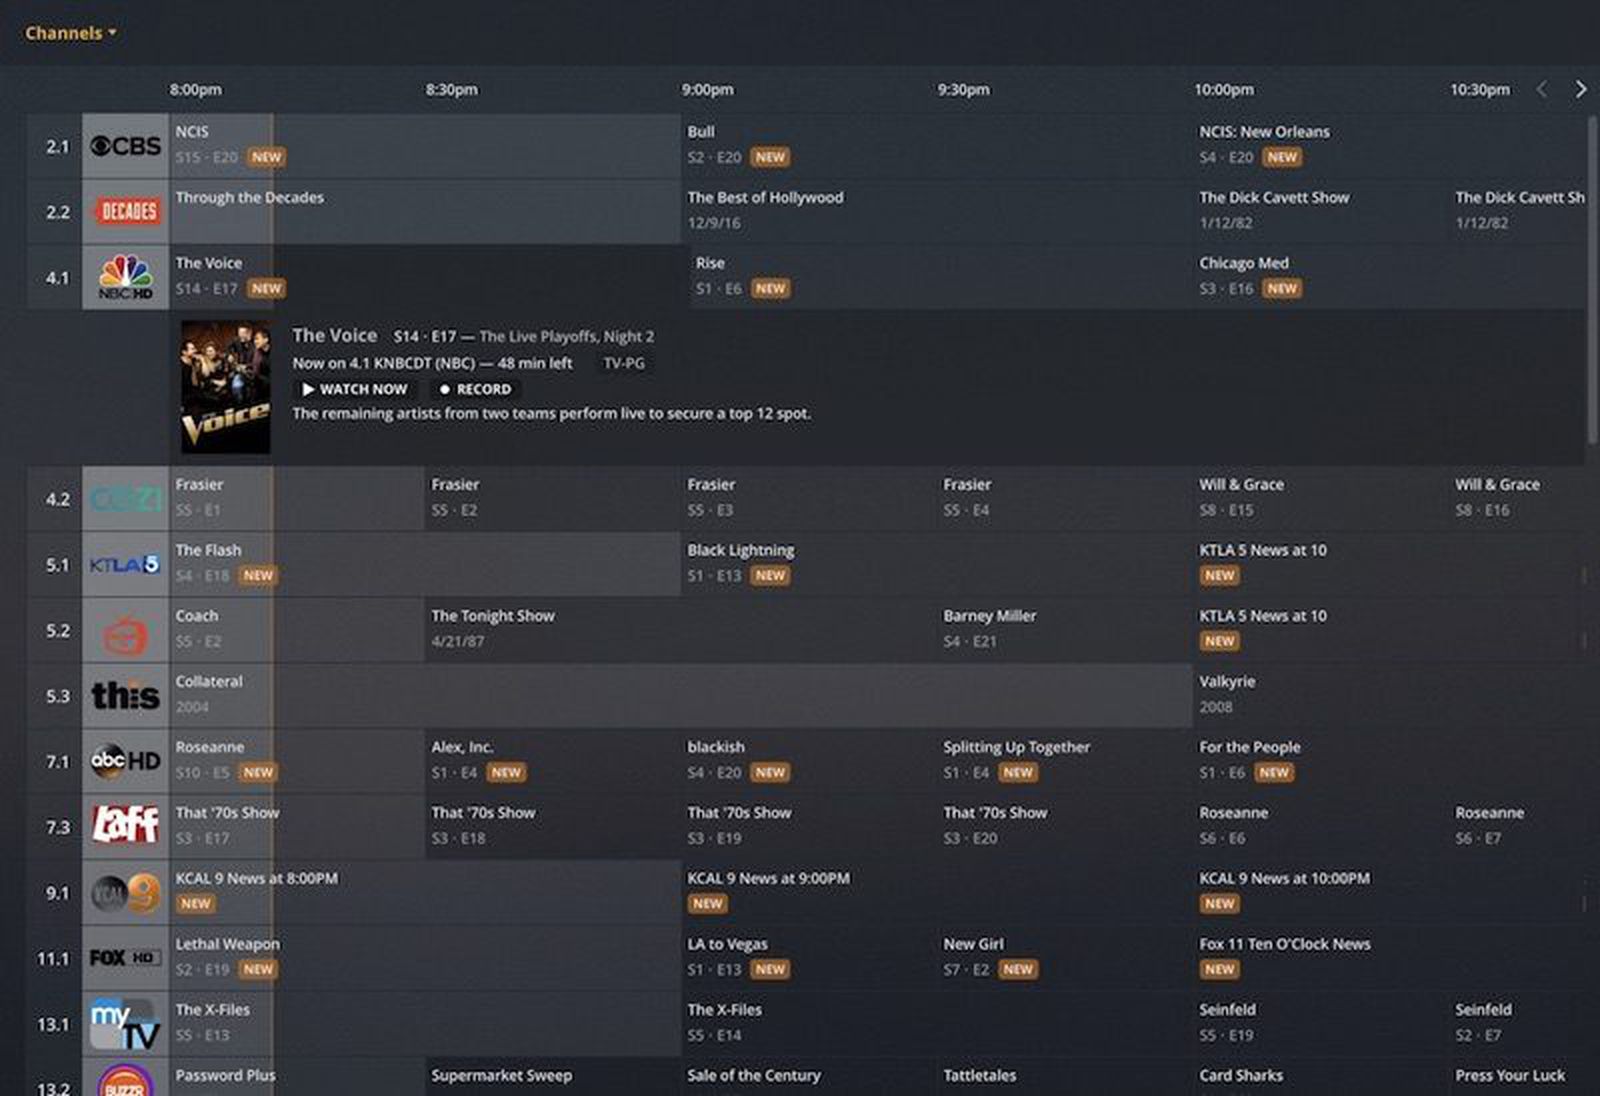Screen dimensions: 1600x1096
Task: Select the 9:00pm time column header
Action: tap(709, 89)
